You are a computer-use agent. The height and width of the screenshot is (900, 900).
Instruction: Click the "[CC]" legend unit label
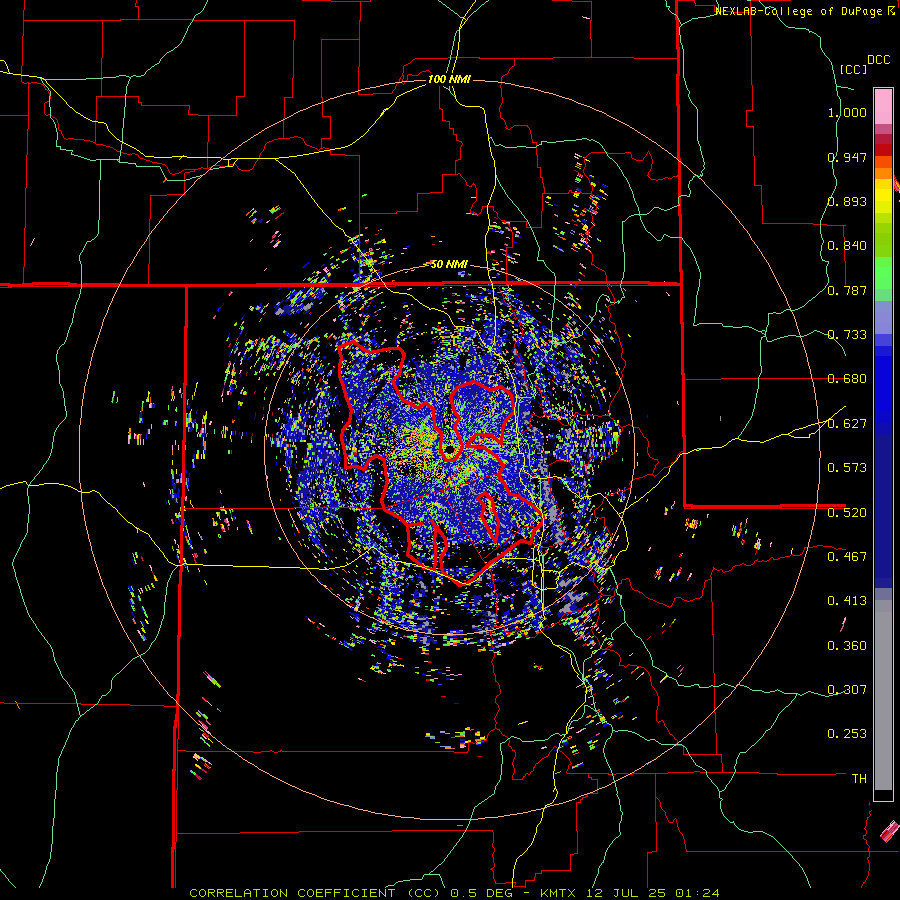coord(854,69)
